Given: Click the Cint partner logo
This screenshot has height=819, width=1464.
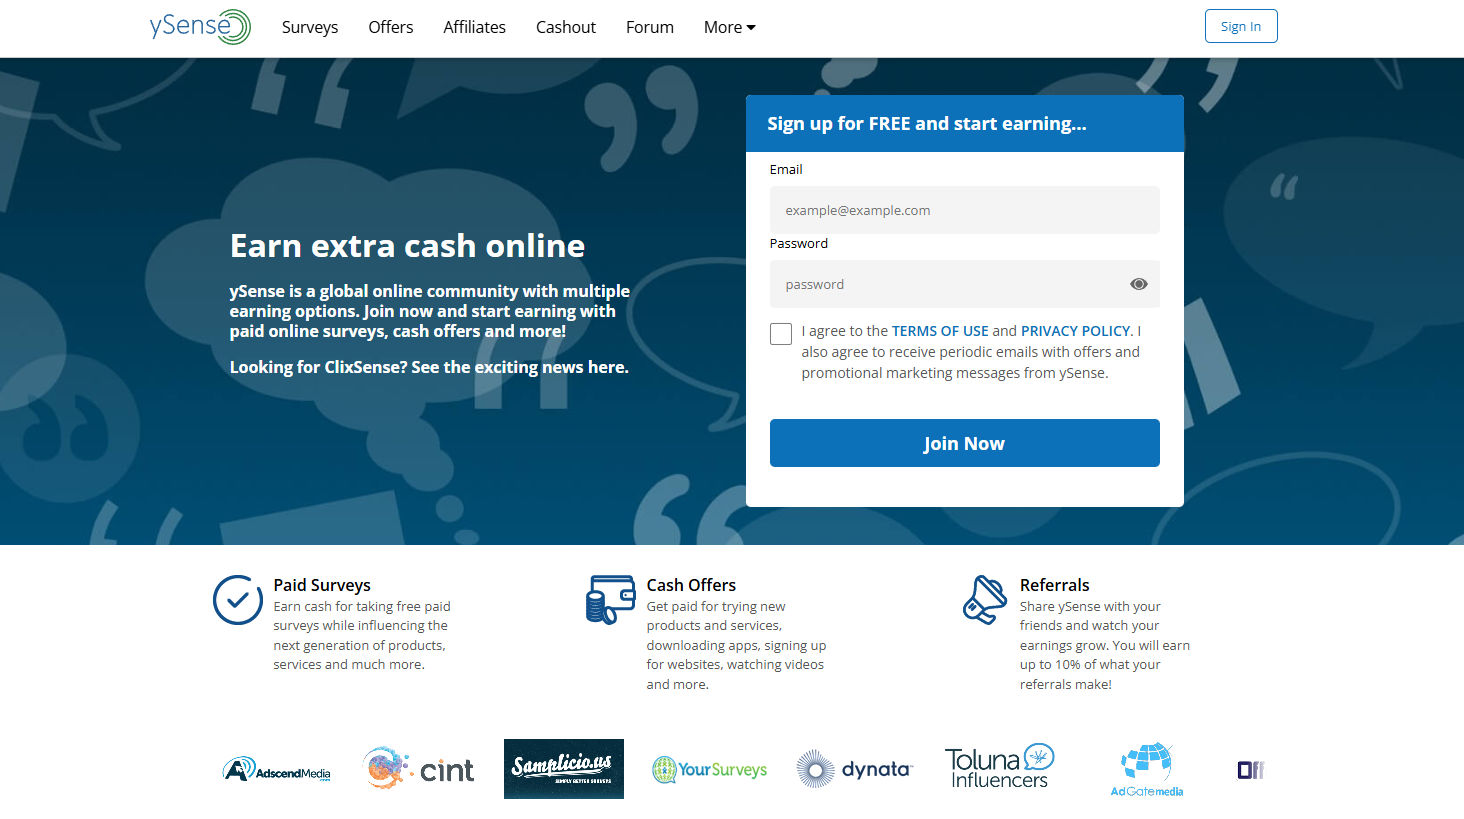Looking at the screenshot, I should pyautogui.click(x=419, y=769).
